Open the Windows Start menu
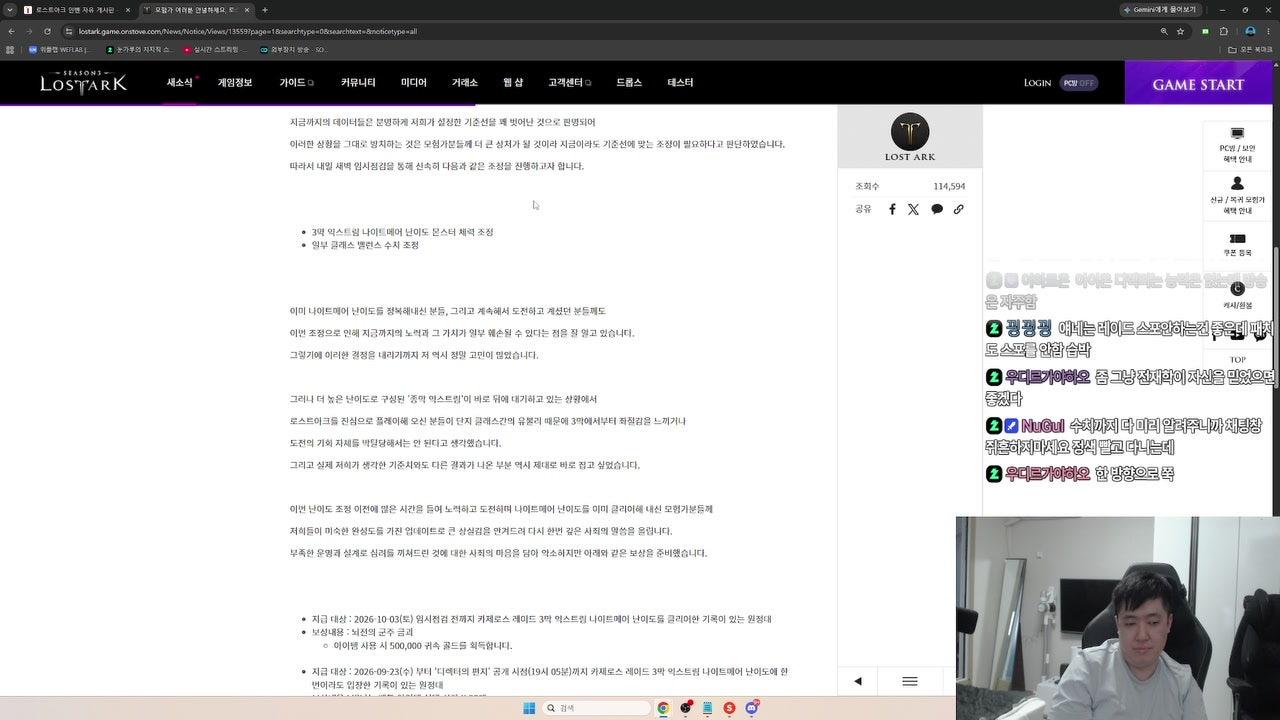Viewport: 1280px width, 720px height. pos(529,708)
